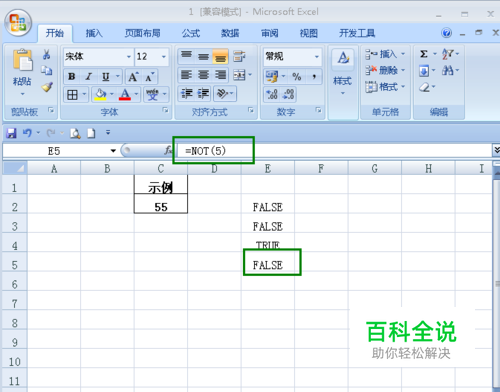
Task: Open the Name Box dropdown arrow
Action: pyautogui.click(x=113, y=151)
